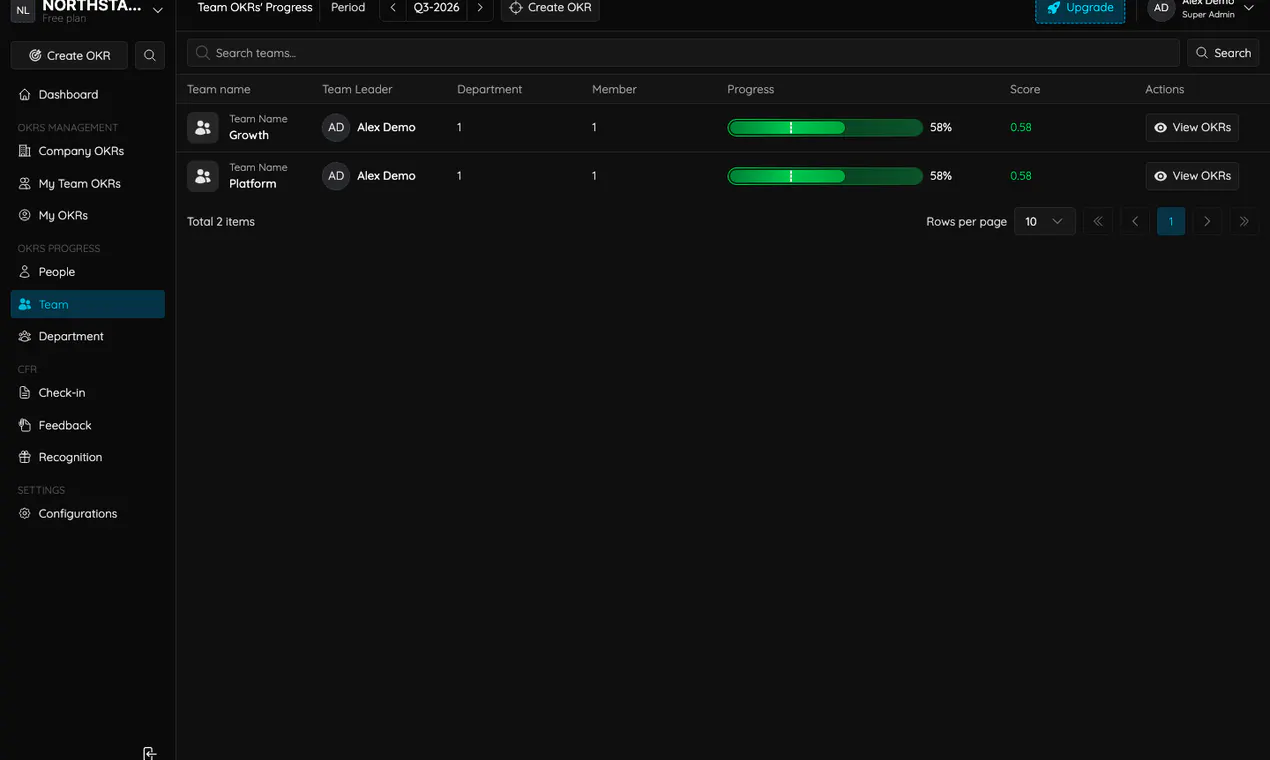1270x760 pixels.
Task: Open the Alex Demo account menu chevron
Action: (1248, 8)
